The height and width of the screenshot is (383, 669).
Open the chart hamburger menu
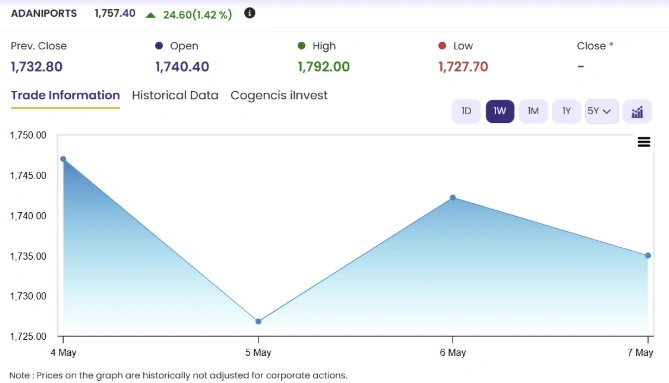point(644,142)
